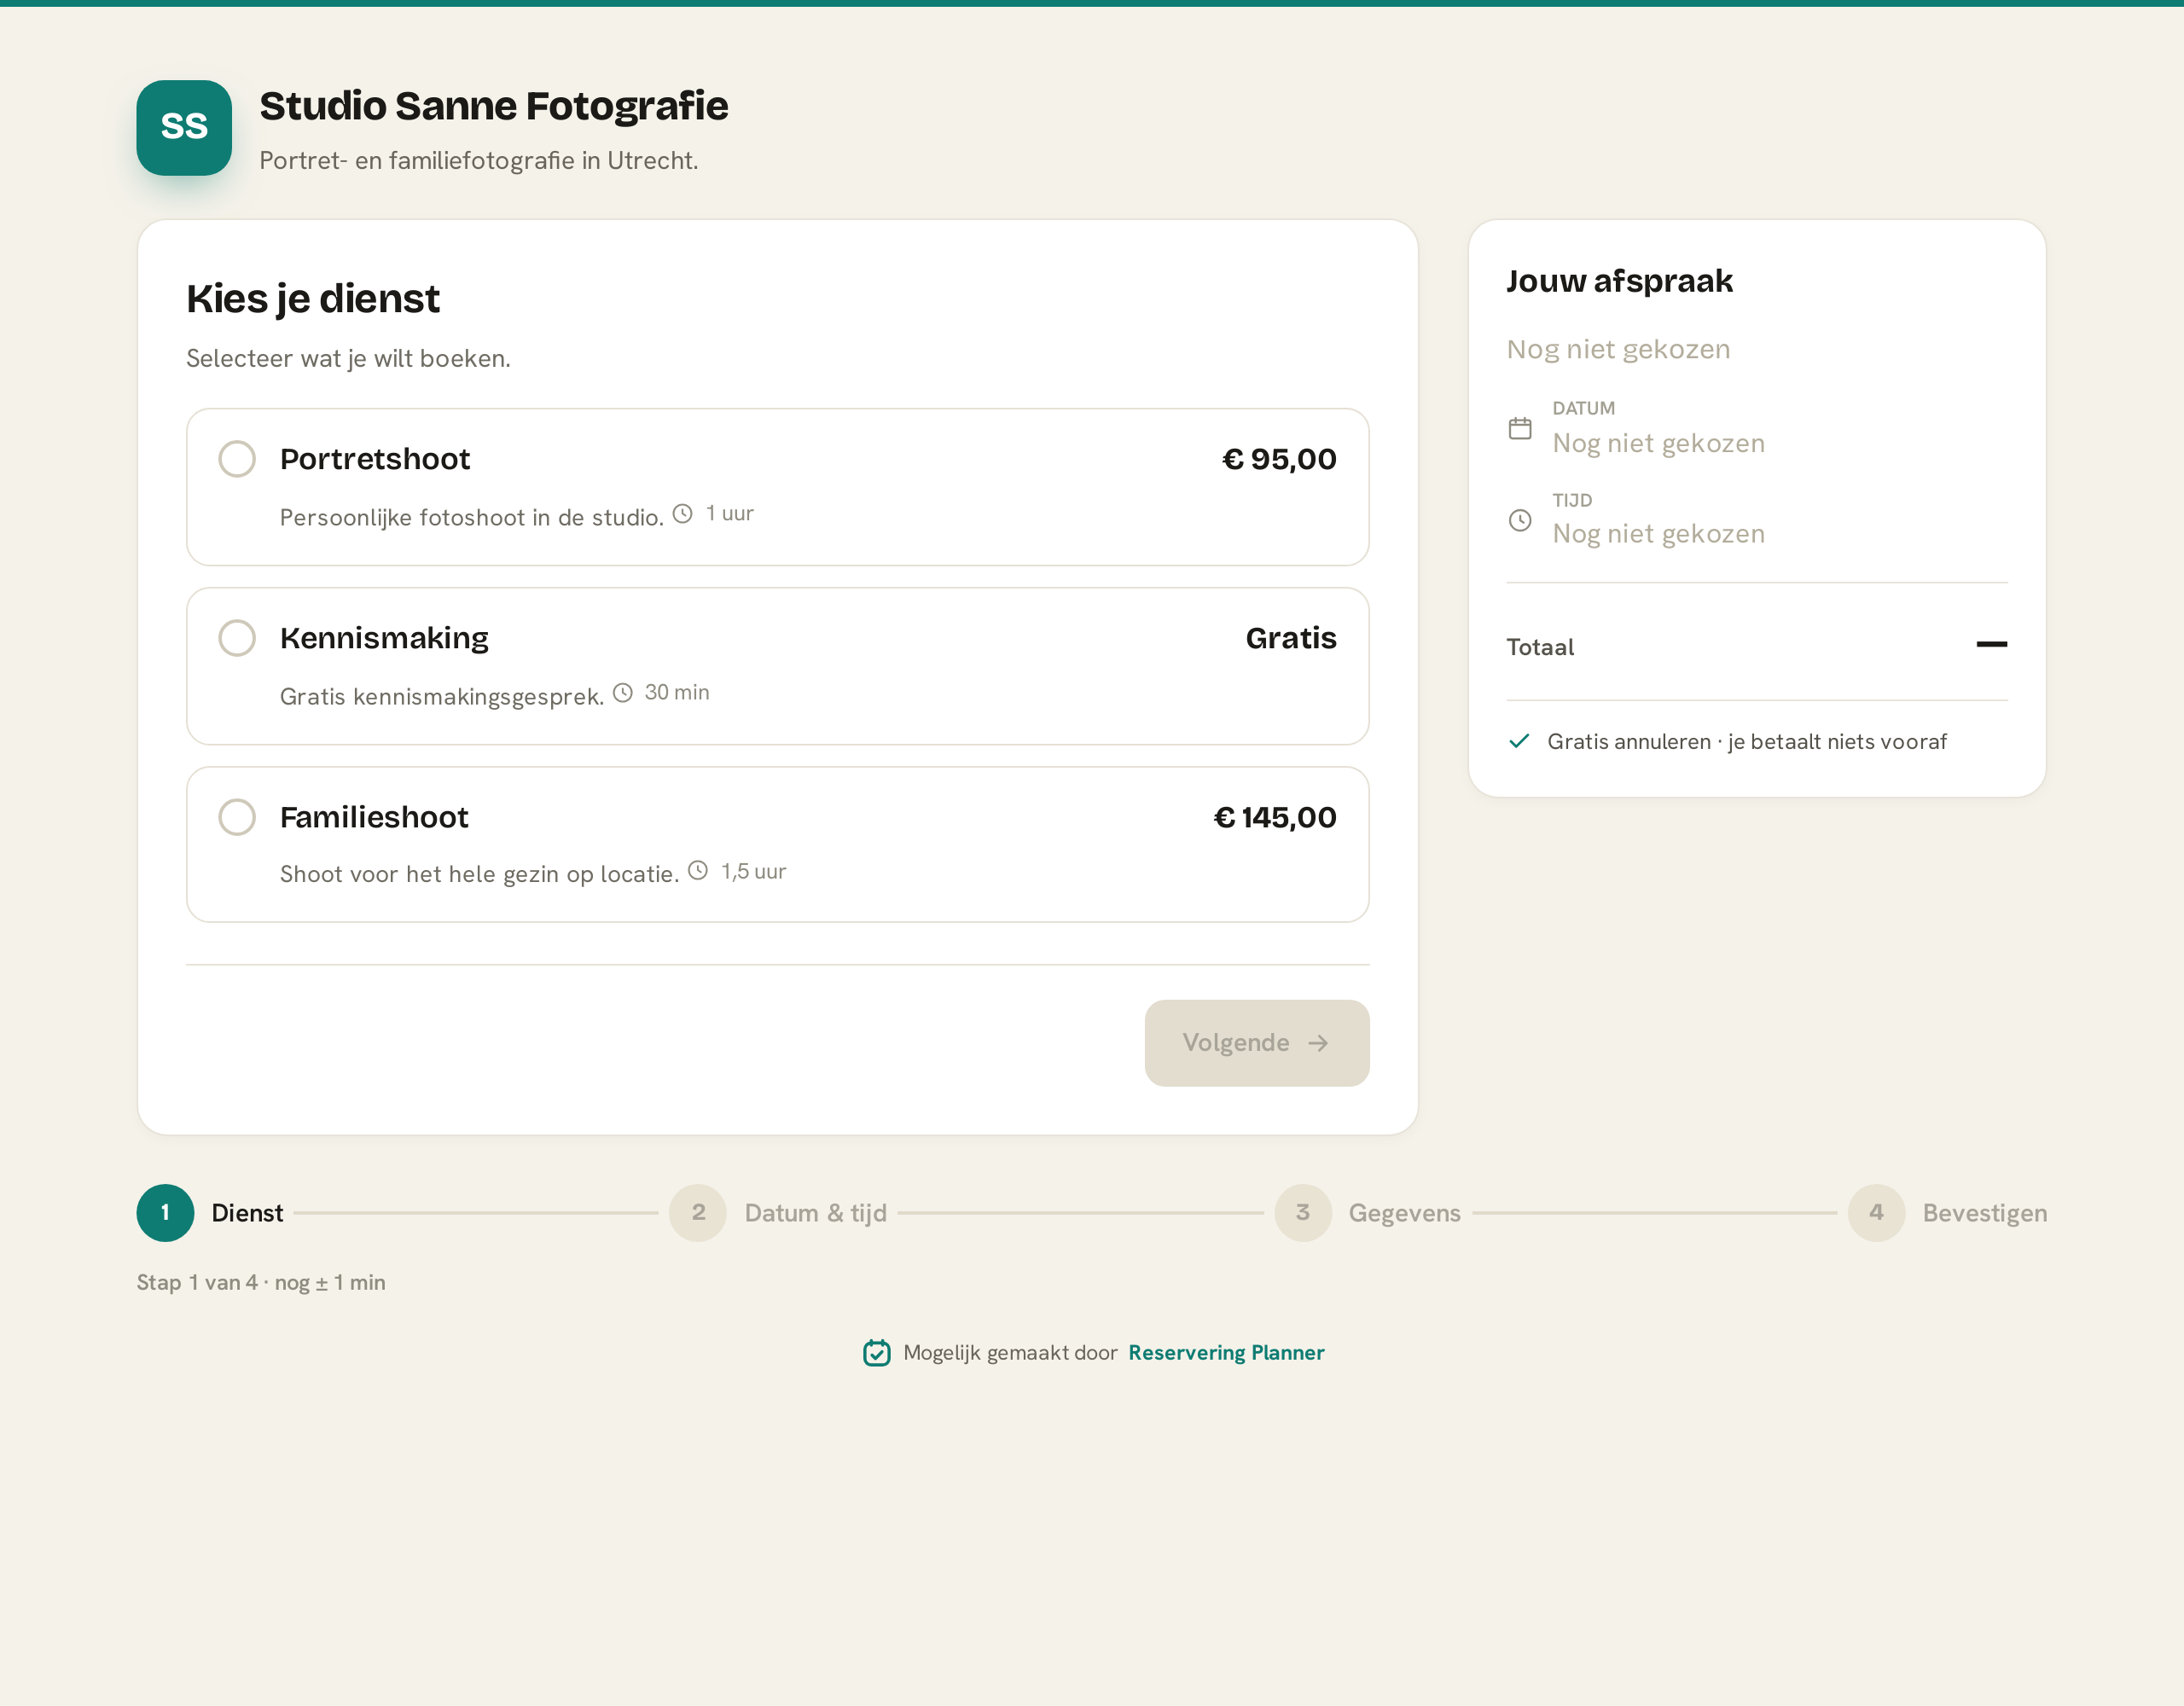
Task: Click the 'Nog niet gekozen' value under Datum
Action: (1659, 443)
